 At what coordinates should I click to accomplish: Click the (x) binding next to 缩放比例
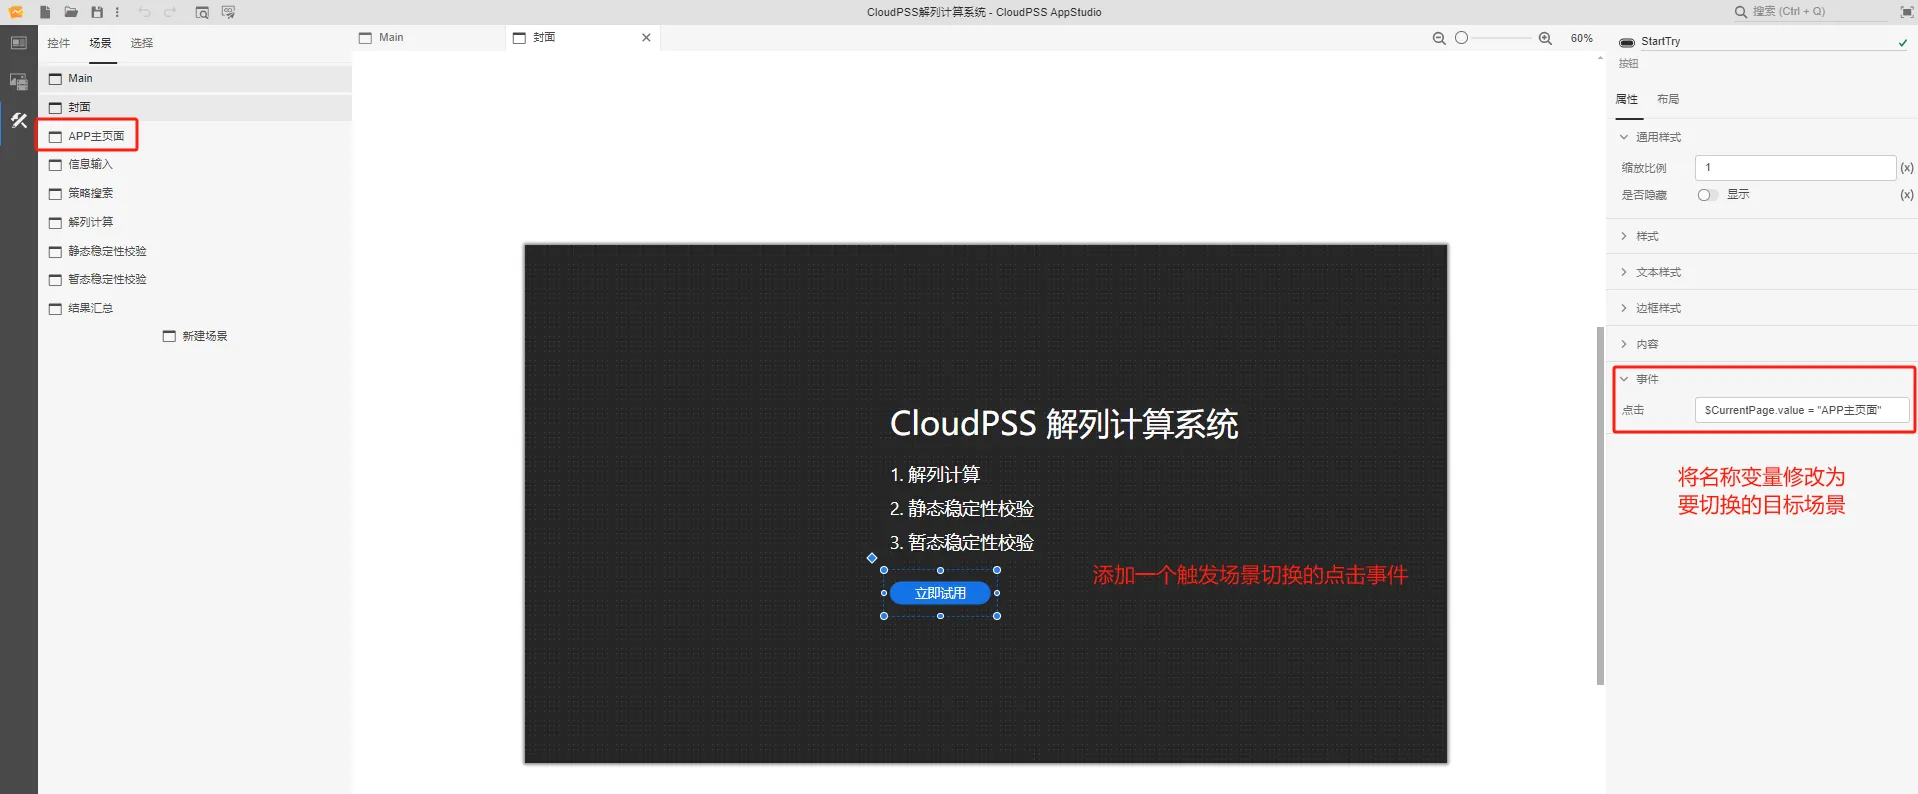(x=1907, y=168)
